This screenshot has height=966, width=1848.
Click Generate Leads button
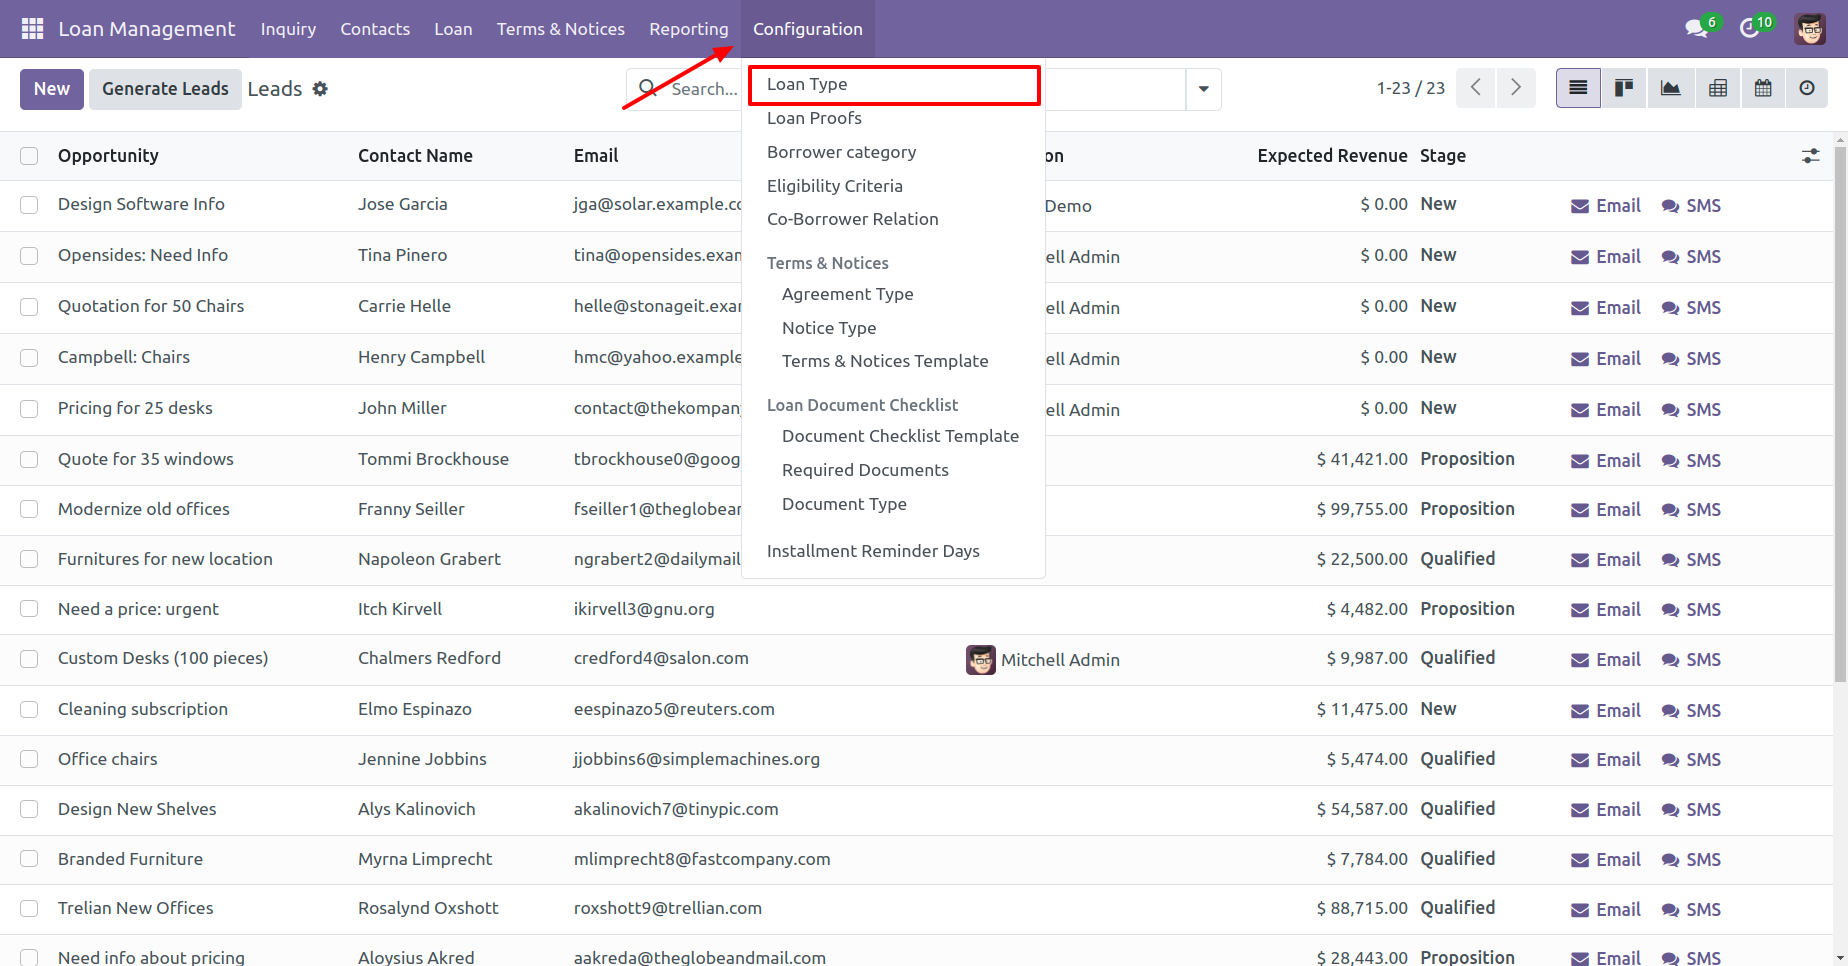[165, 89]
